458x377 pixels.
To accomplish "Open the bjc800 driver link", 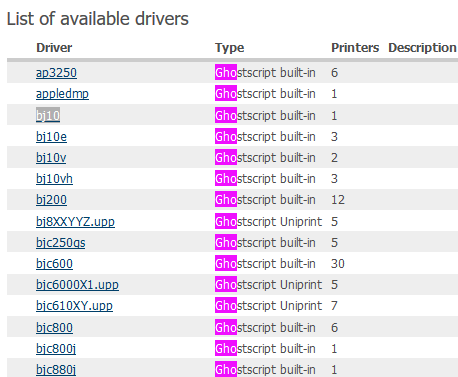I will pyautogui.click(x=54, y=328).
